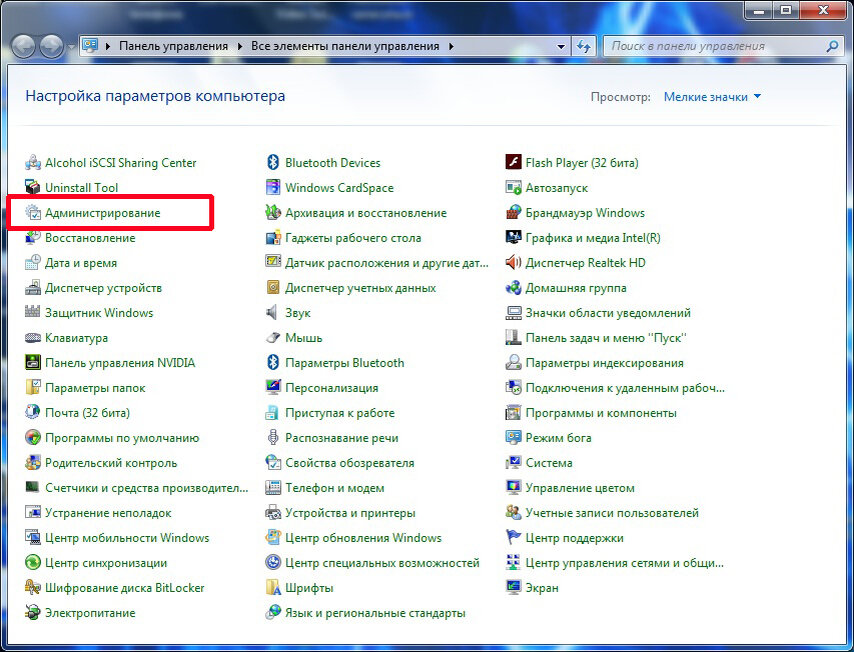
Task: Open the Датчик расположения и другие датчики link
Action: tap(387, 263)
